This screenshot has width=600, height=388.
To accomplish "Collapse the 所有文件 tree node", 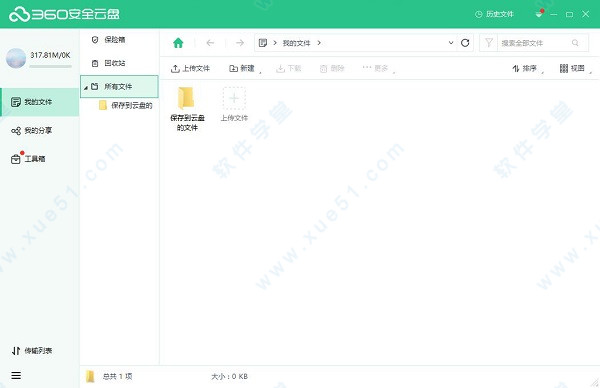I will pos(86,88).
